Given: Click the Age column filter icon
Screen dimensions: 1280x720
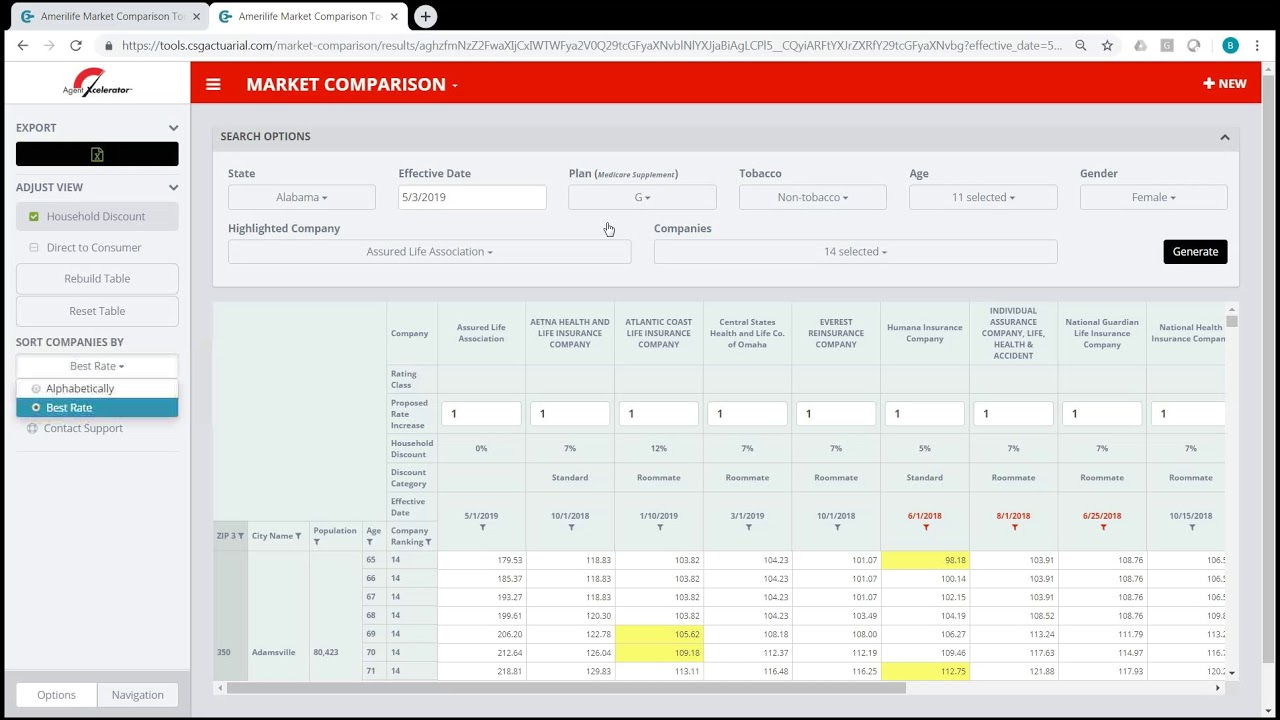Looking at the screenshot, I should (x=370, y=543).
